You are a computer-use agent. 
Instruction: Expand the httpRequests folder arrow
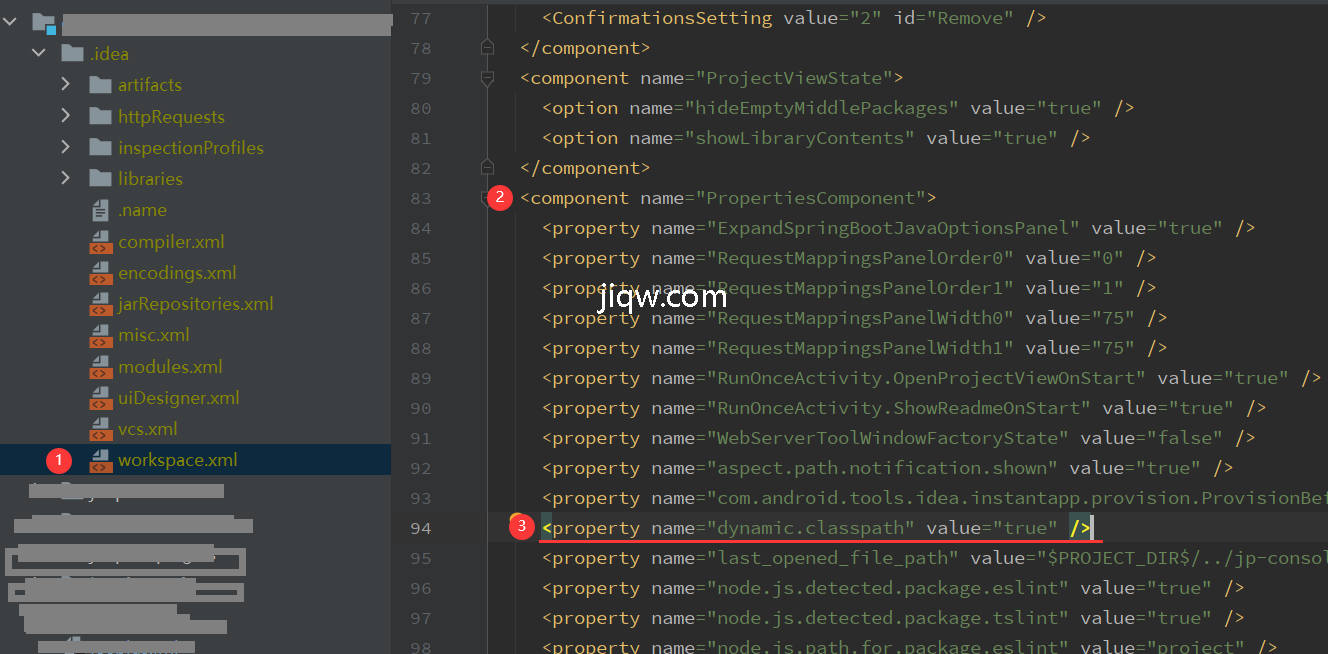(x=66, y=116)
